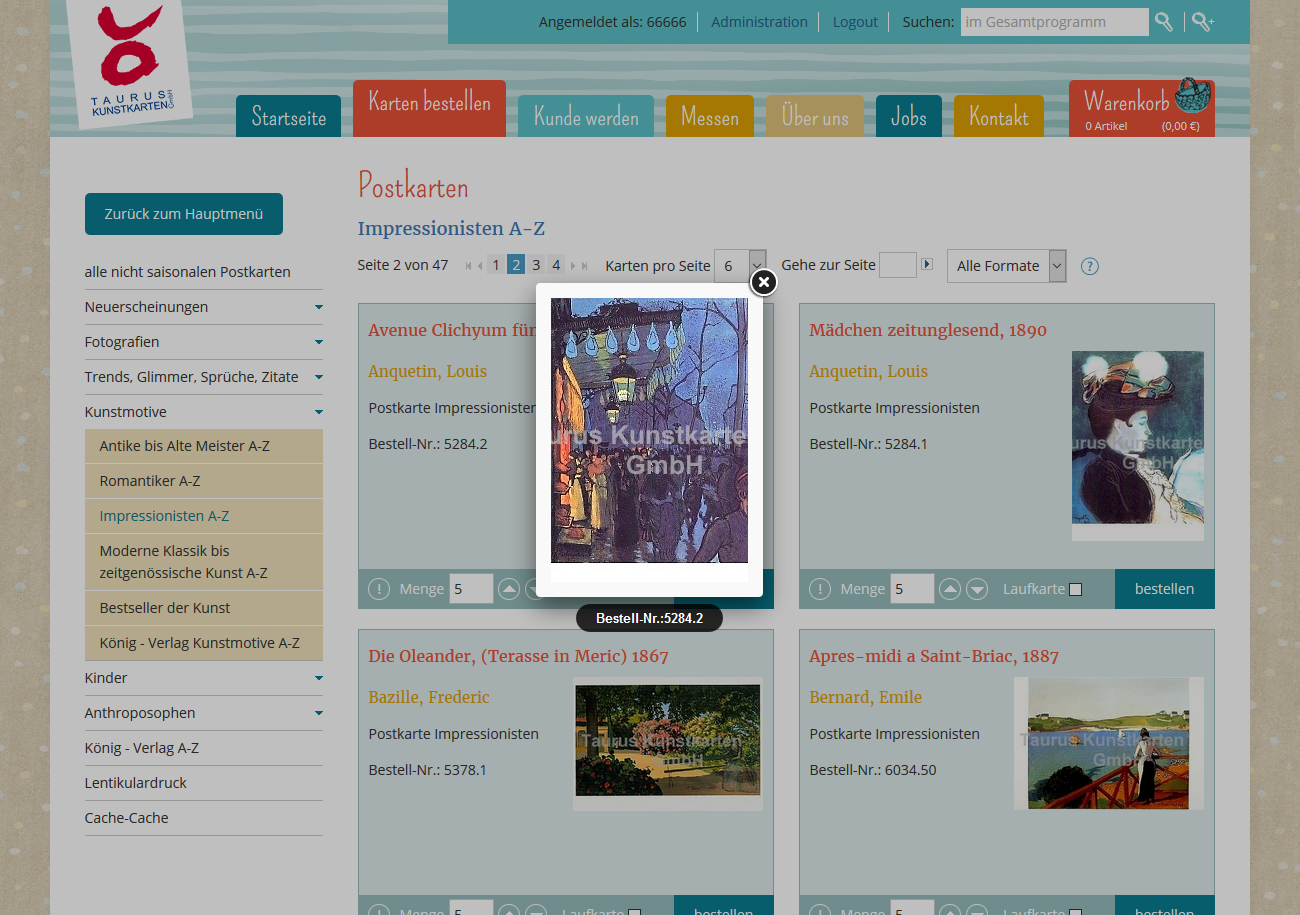Select Lentikulardruck category
Viewport: 1300px width, 915px height.
(136, 783)
